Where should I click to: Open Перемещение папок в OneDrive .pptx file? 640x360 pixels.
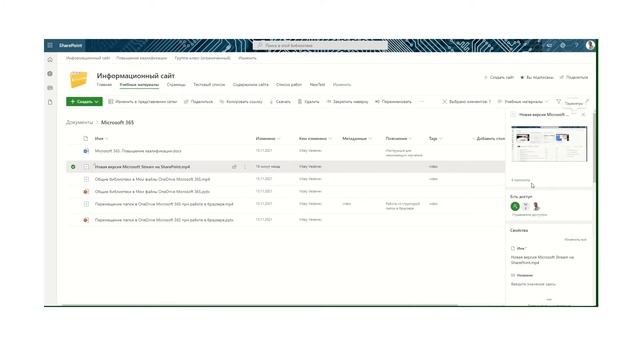pos(164,220)
